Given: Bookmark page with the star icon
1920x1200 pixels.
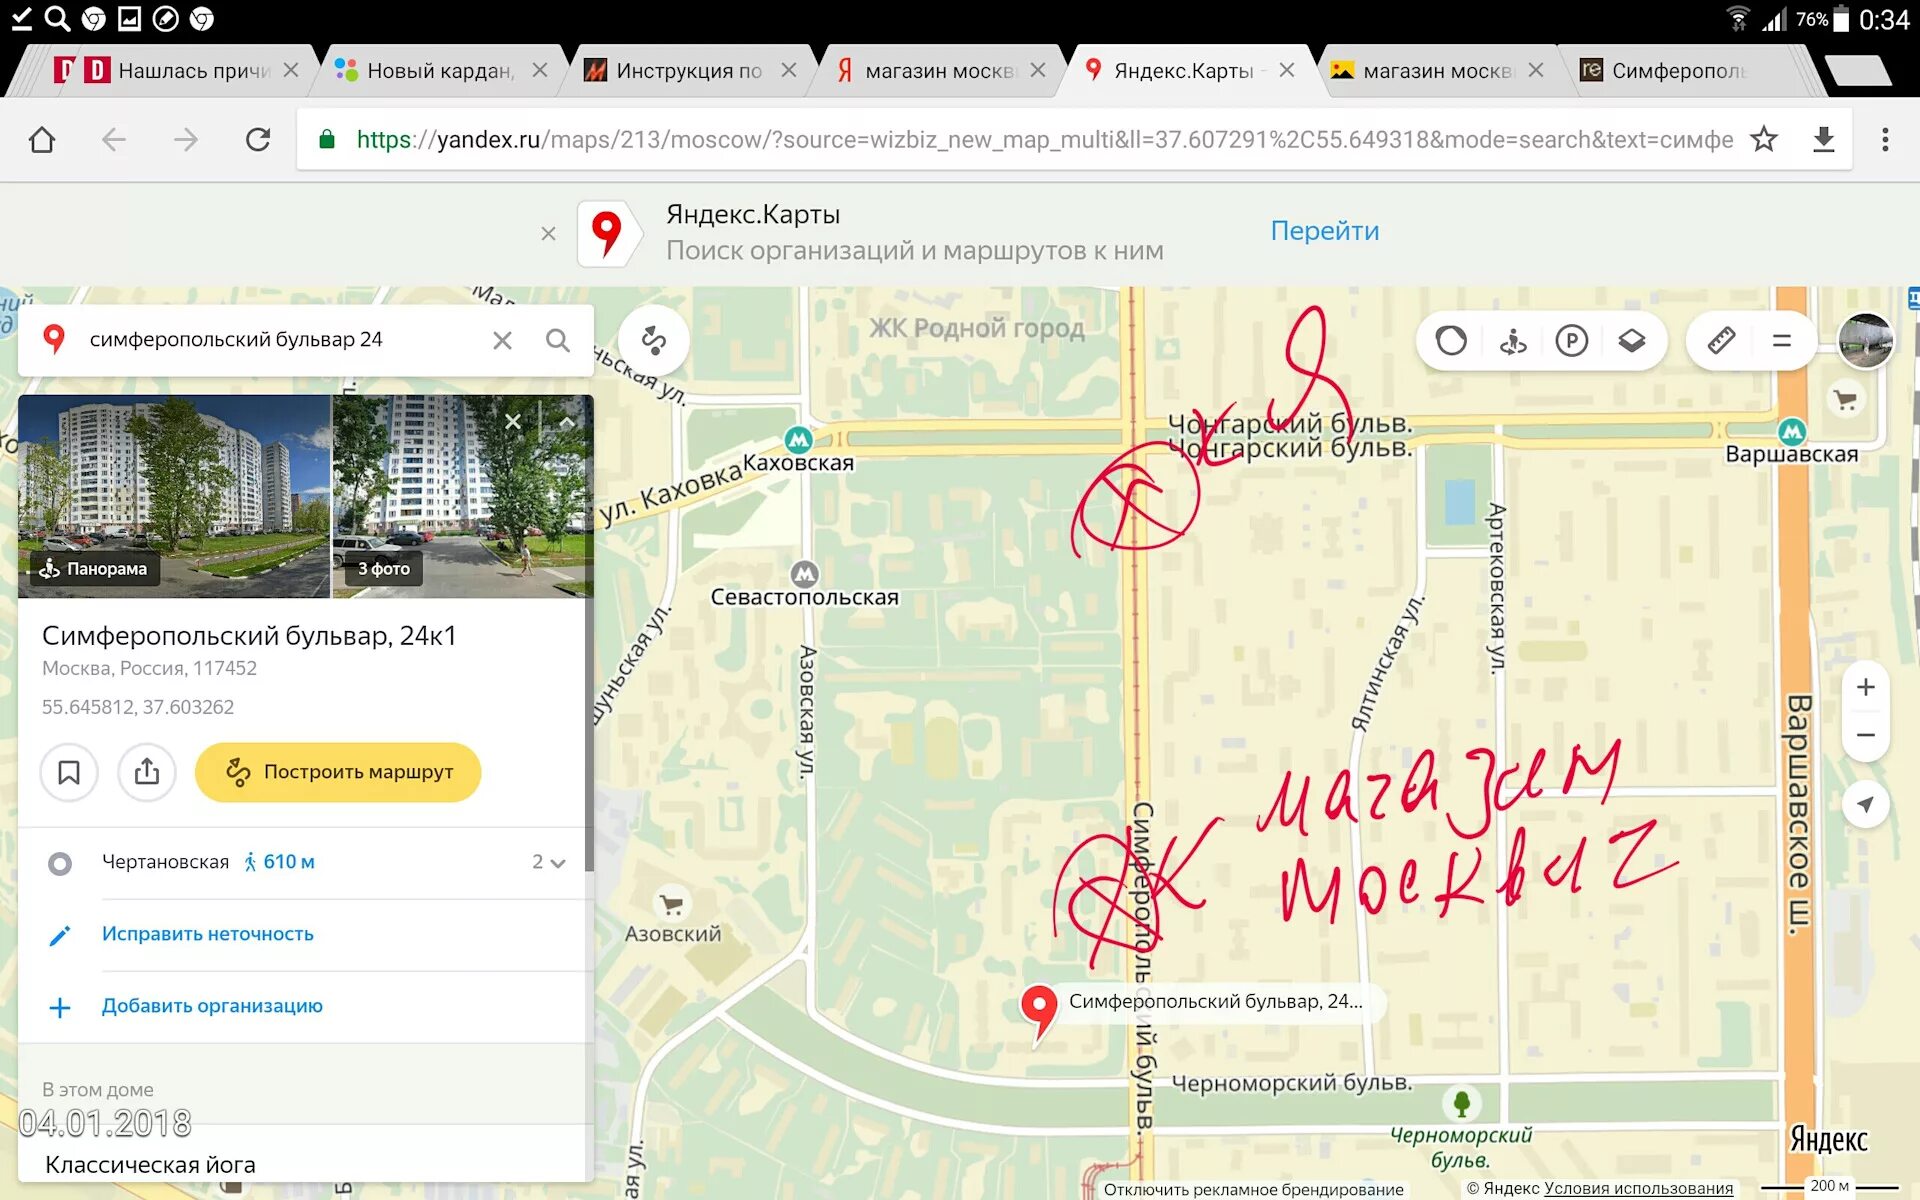Looking at the screenshot, I should click(1764, 139).
